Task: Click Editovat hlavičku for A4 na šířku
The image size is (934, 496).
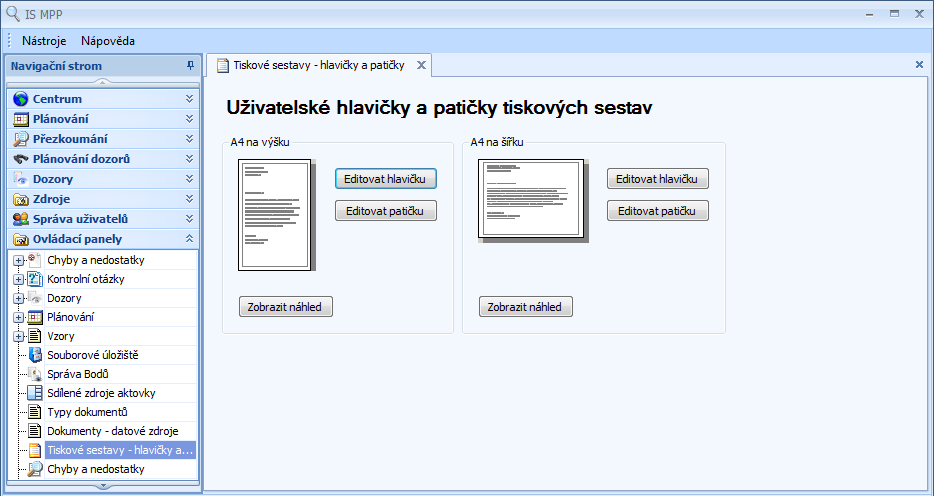Action: click(658, 179)
